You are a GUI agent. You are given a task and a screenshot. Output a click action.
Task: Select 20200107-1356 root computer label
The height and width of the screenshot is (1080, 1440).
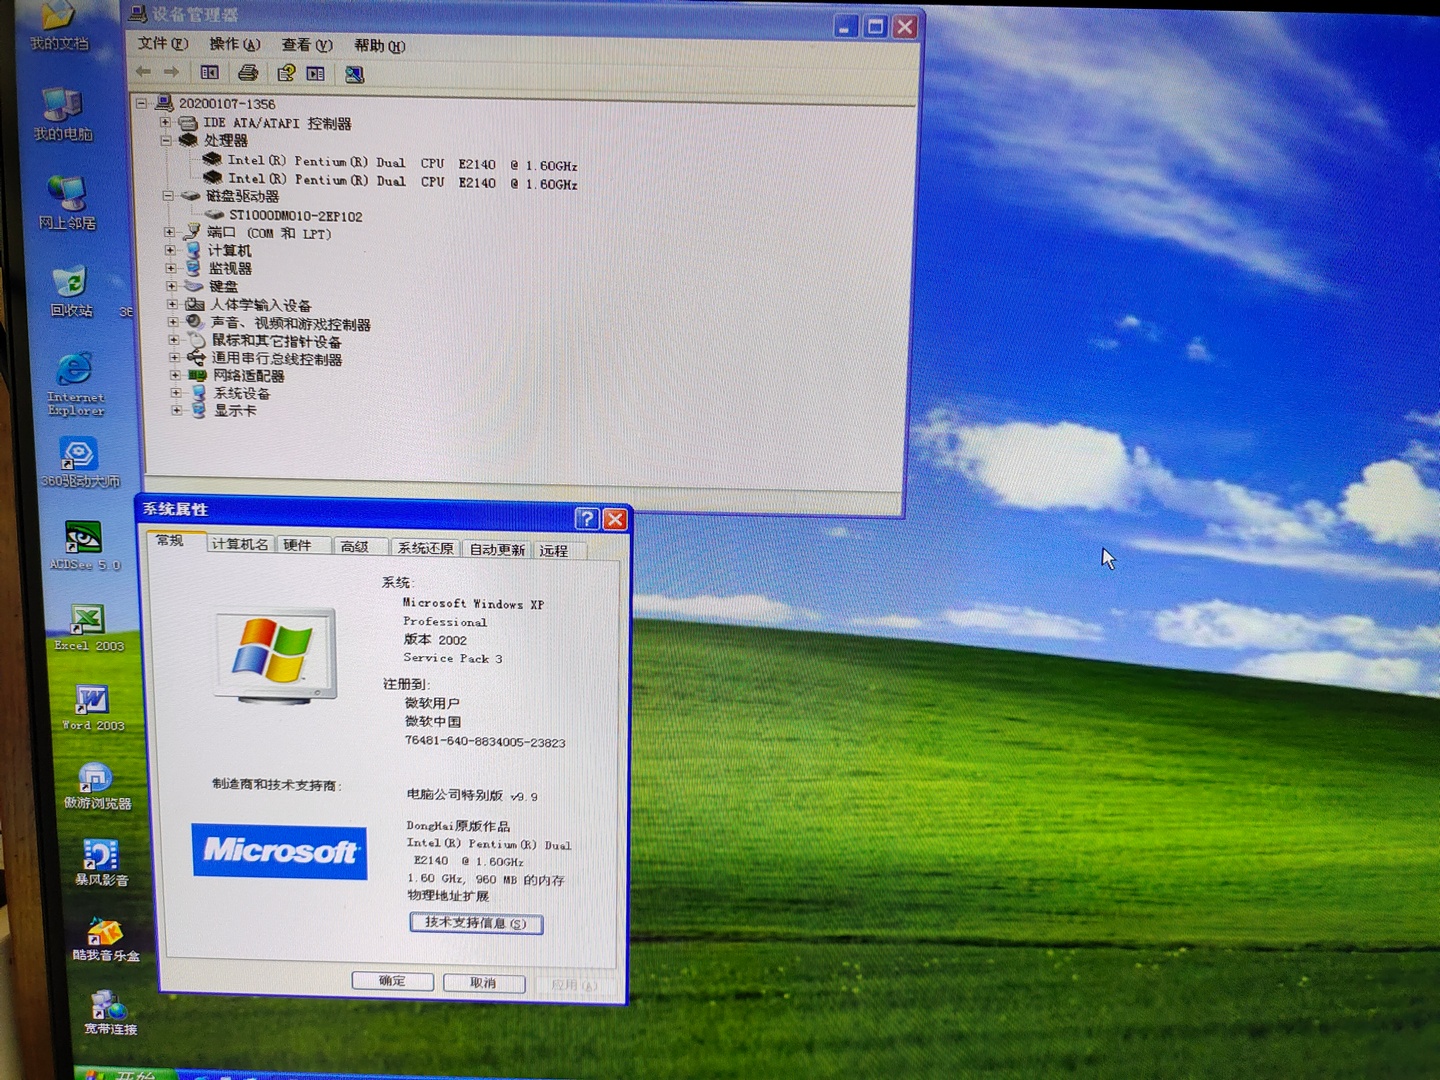227,103
